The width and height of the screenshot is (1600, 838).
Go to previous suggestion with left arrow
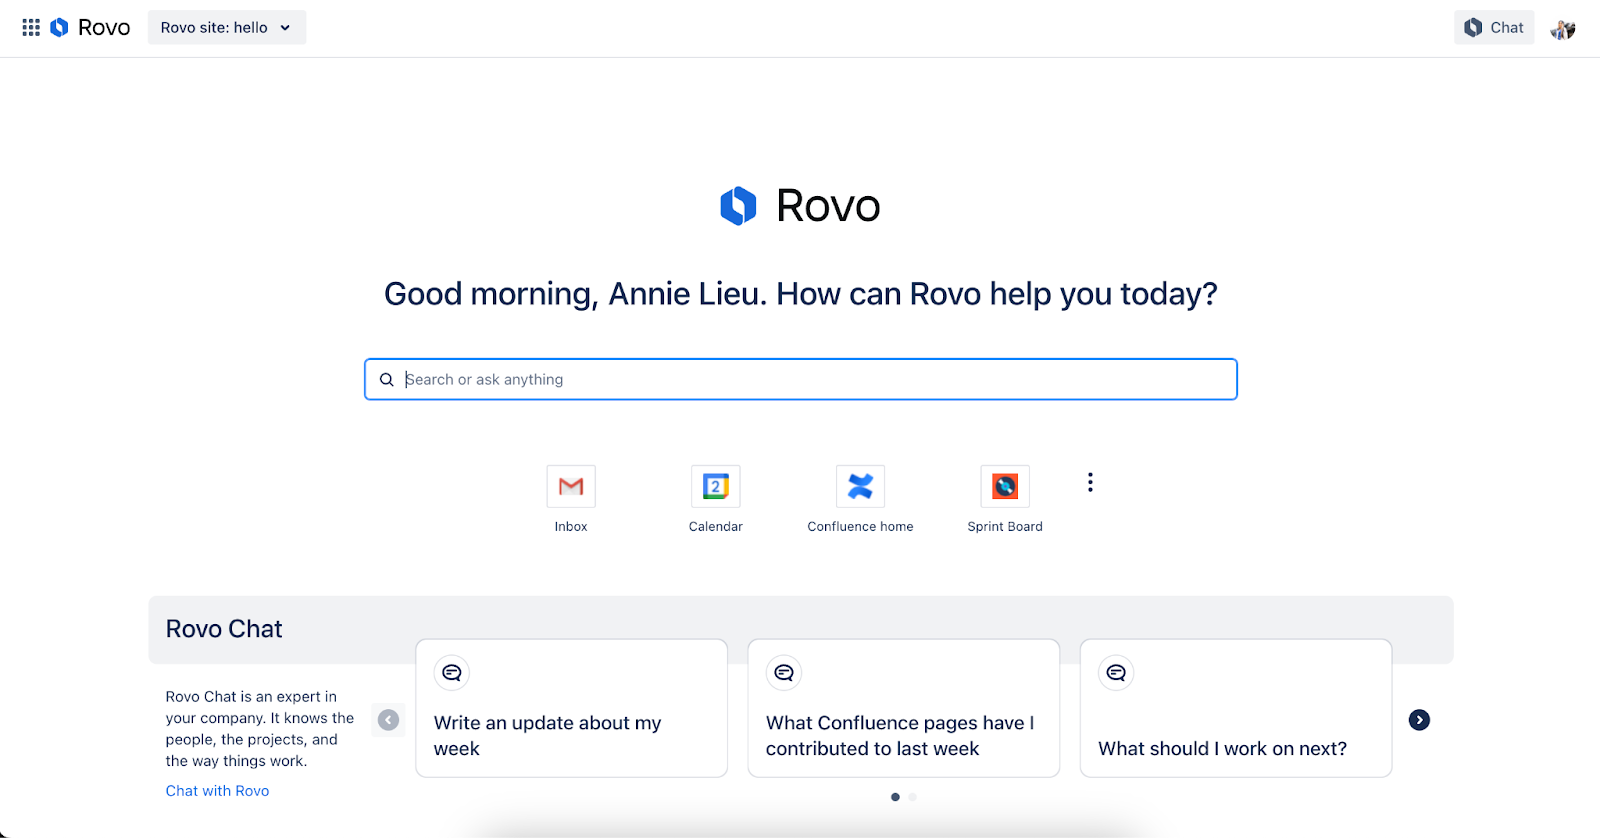[x=389, y=720]
